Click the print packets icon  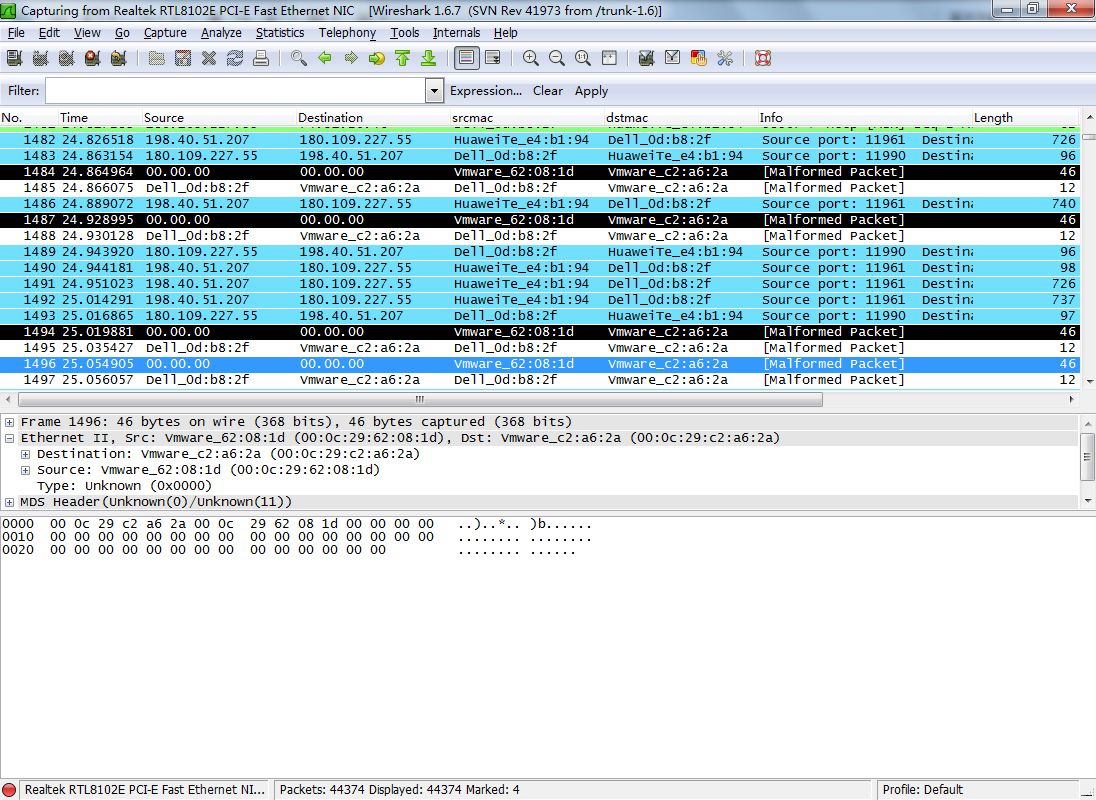(261, 58)
